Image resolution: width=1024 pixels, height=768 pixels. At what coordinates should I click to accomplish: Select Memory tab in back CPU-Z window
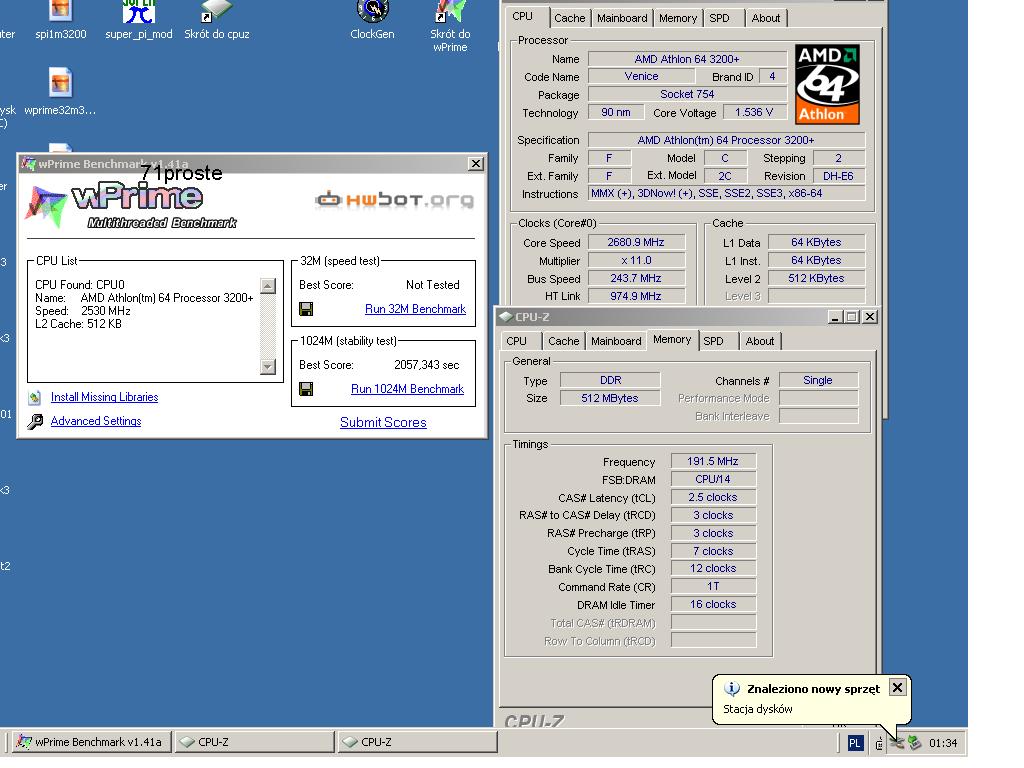[x=678, y=18]
